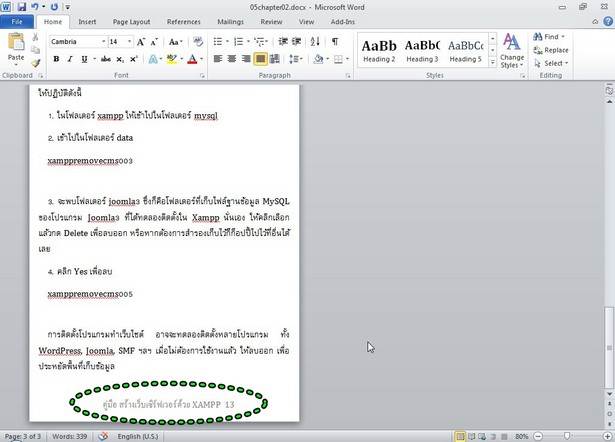Click the Paste icon
This screenshot has width=615, height=442.
pyautogui.click(x=16, y=42)
